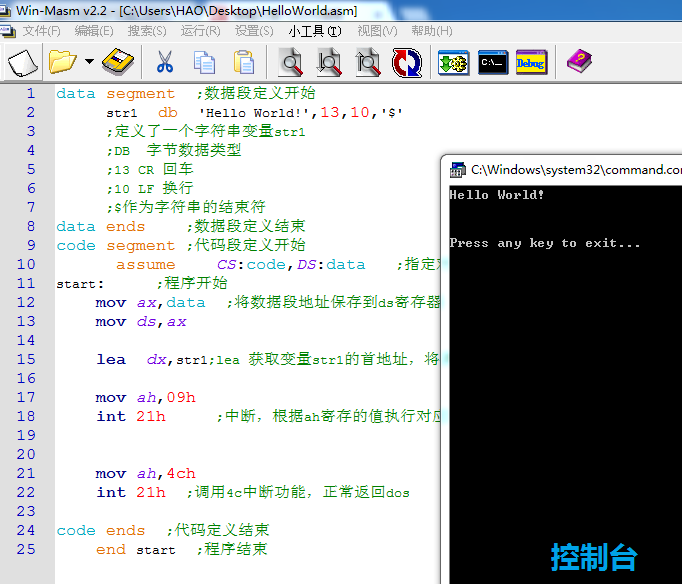This screenshot has width=682, height=584.
Task: Open the 设置(S) menu
Action: pos(254,31)
